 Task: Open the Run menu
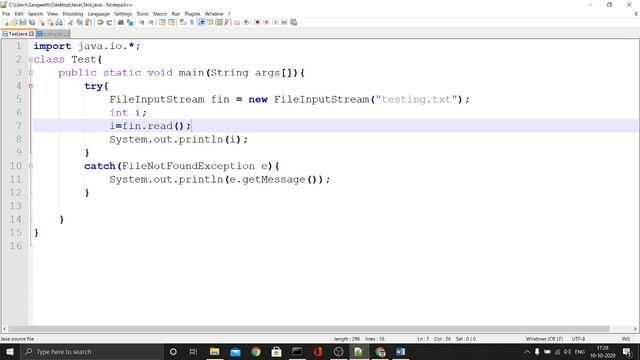[x=176, y=14]
